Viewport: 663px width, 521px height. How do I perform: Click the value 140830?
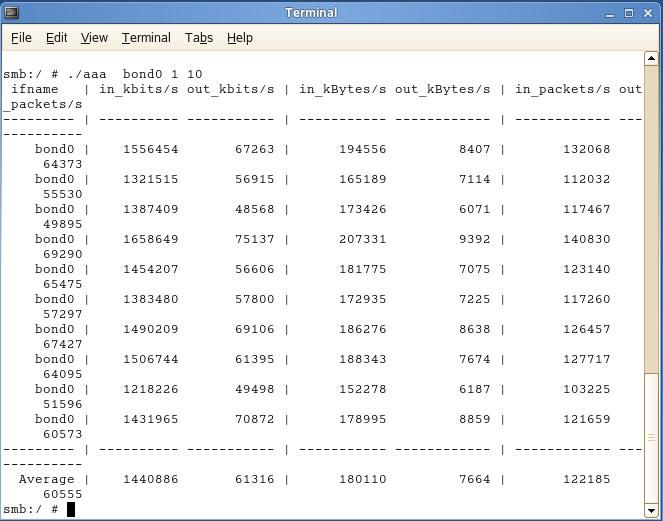[586, 239]
